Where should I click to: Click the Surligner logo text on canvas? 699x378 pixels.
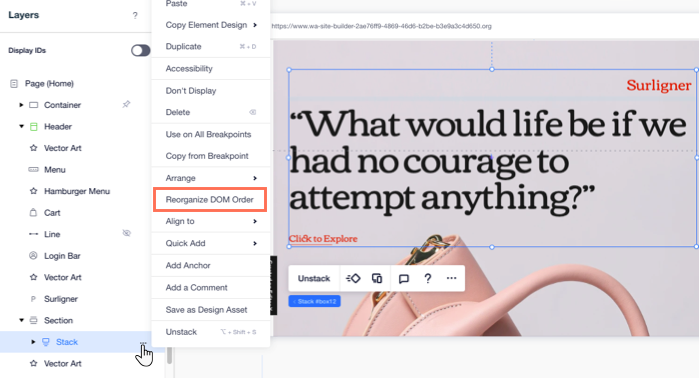[659, 85]
